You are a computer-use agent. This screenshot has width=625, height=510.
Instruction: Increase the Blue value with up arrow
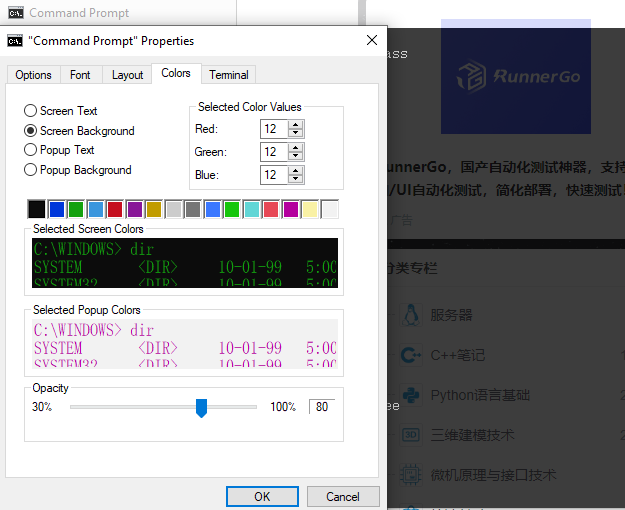coord(296,171)
